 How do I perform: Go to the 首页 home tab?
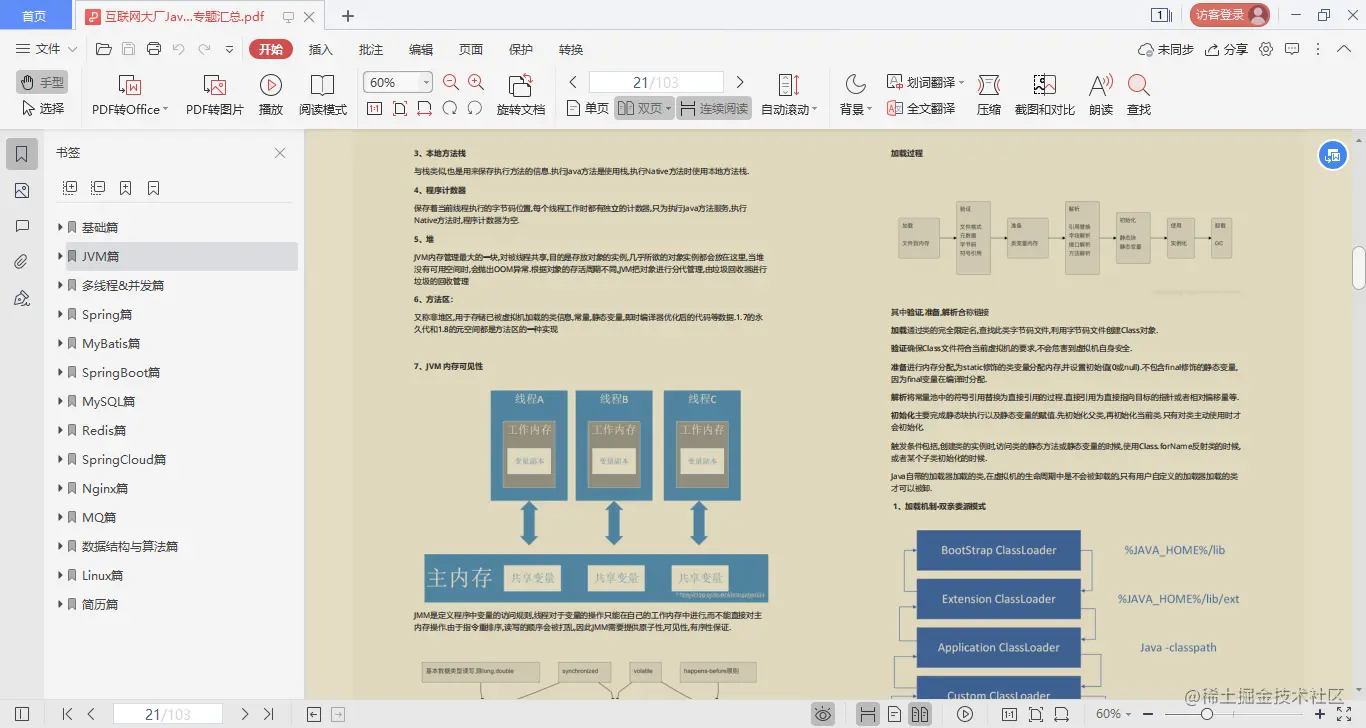coord(34,16)
